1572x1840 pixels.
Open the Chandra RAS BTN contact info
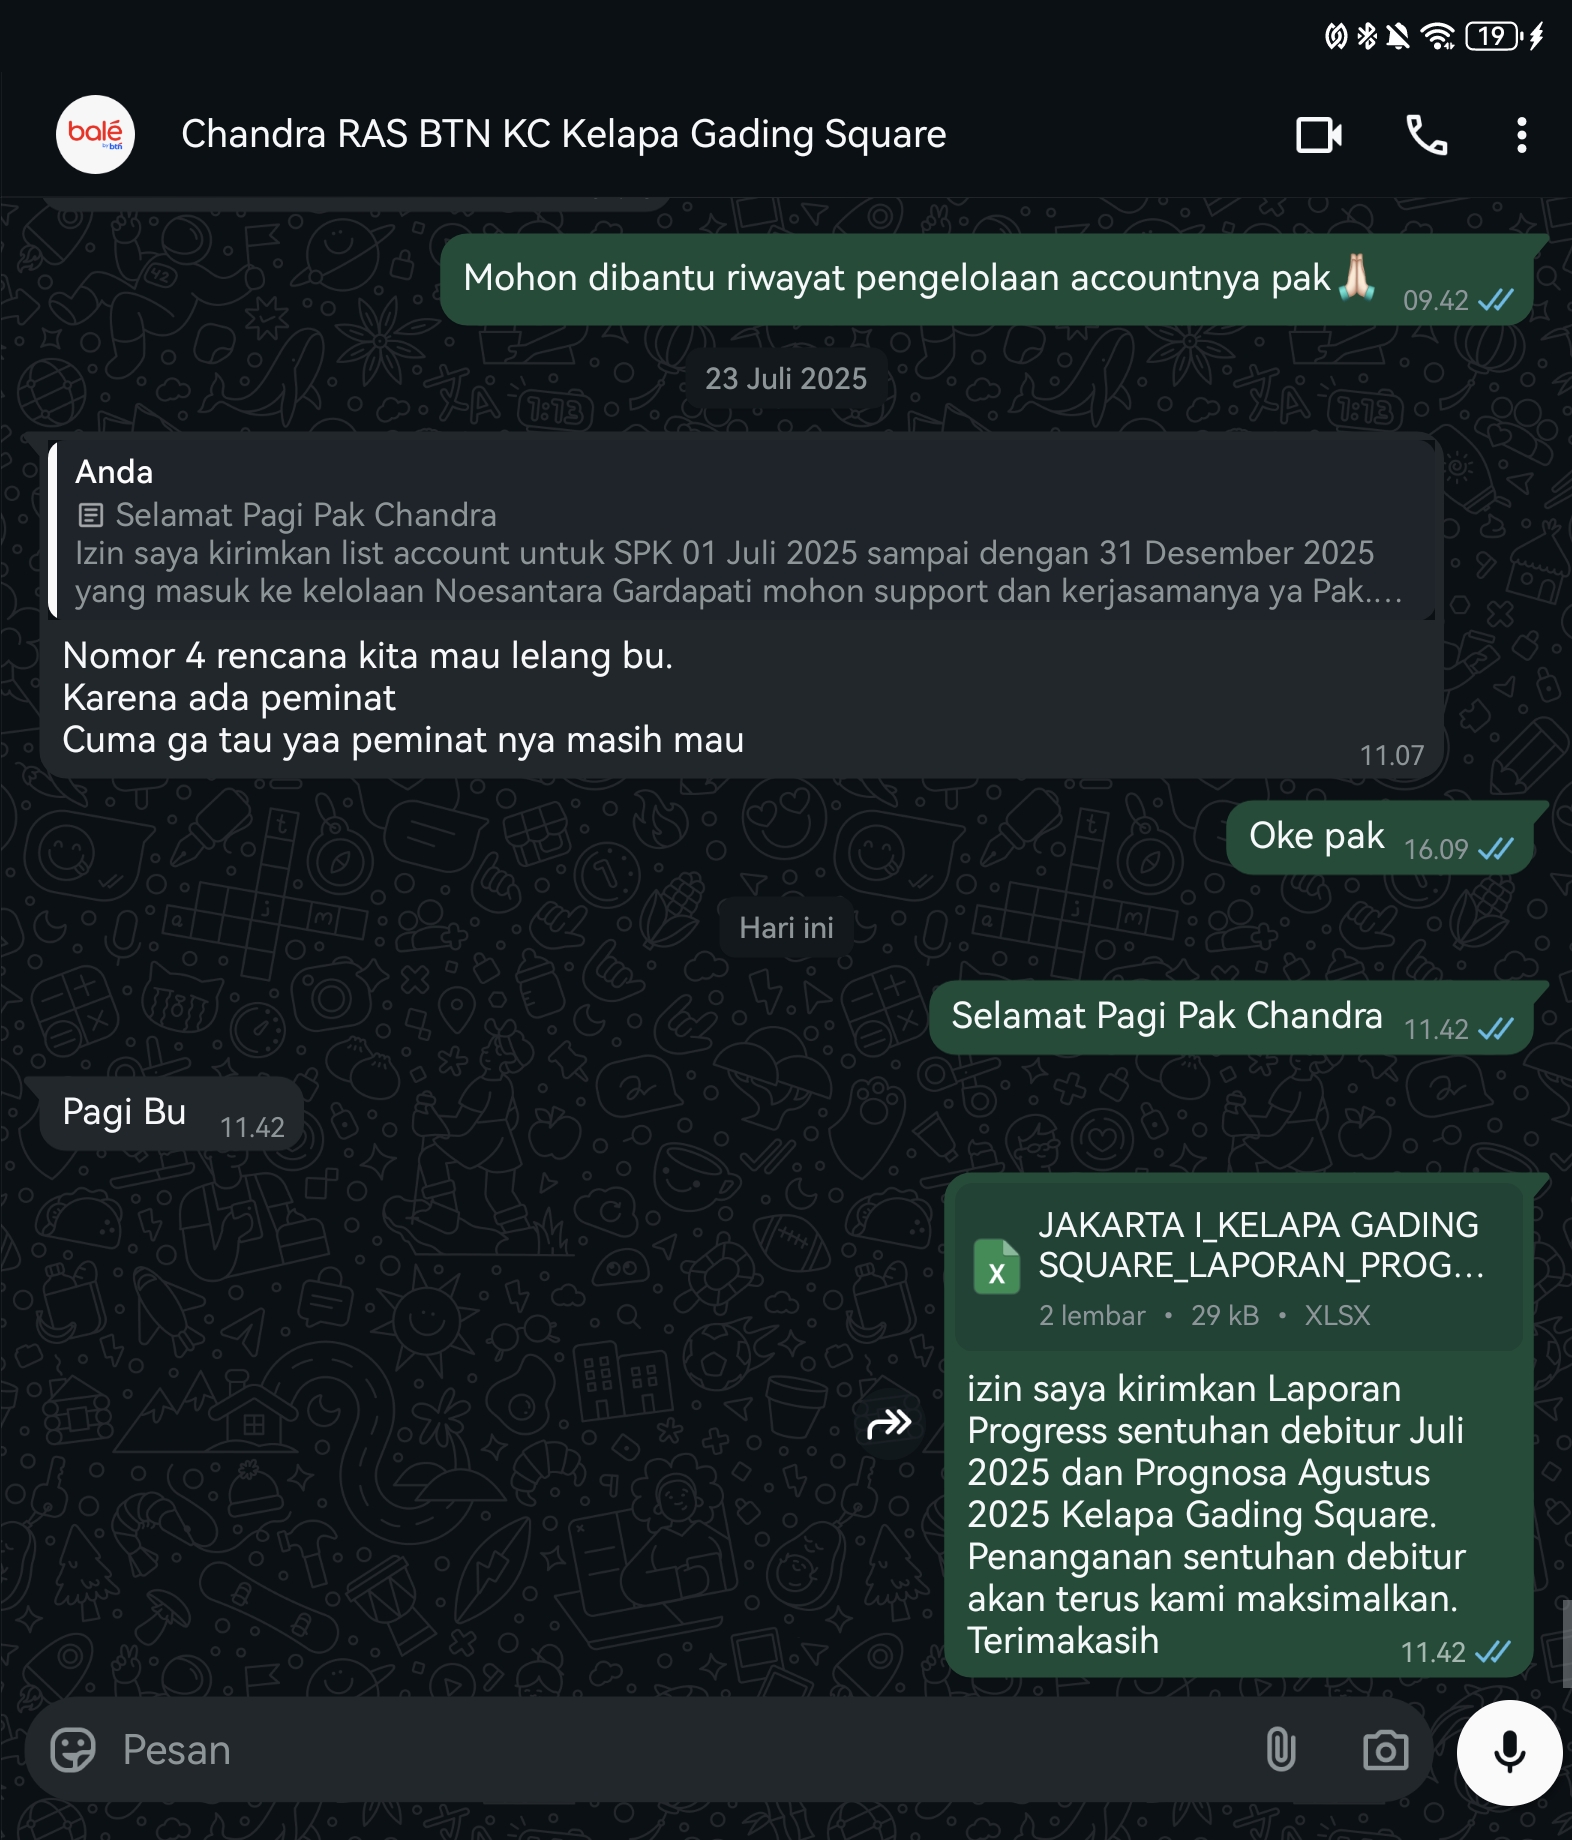click(563, 135)
